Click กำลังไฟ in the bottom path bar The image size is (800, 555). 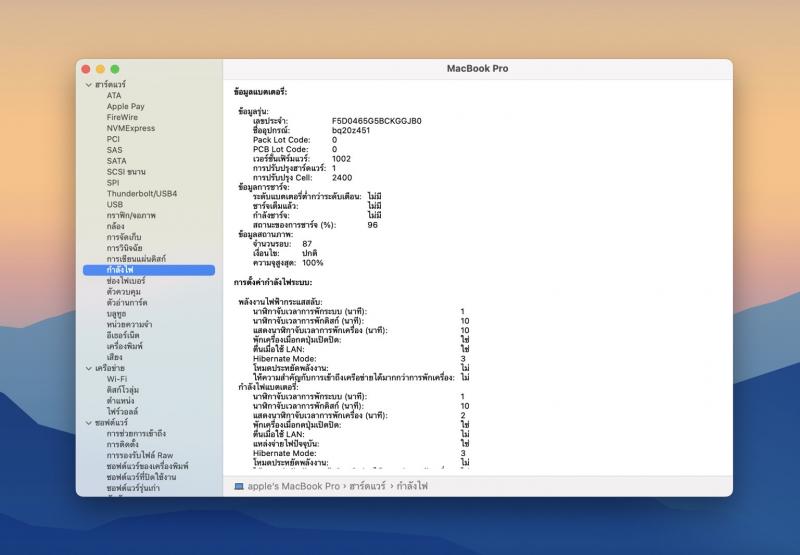click(x=412, y=486)
